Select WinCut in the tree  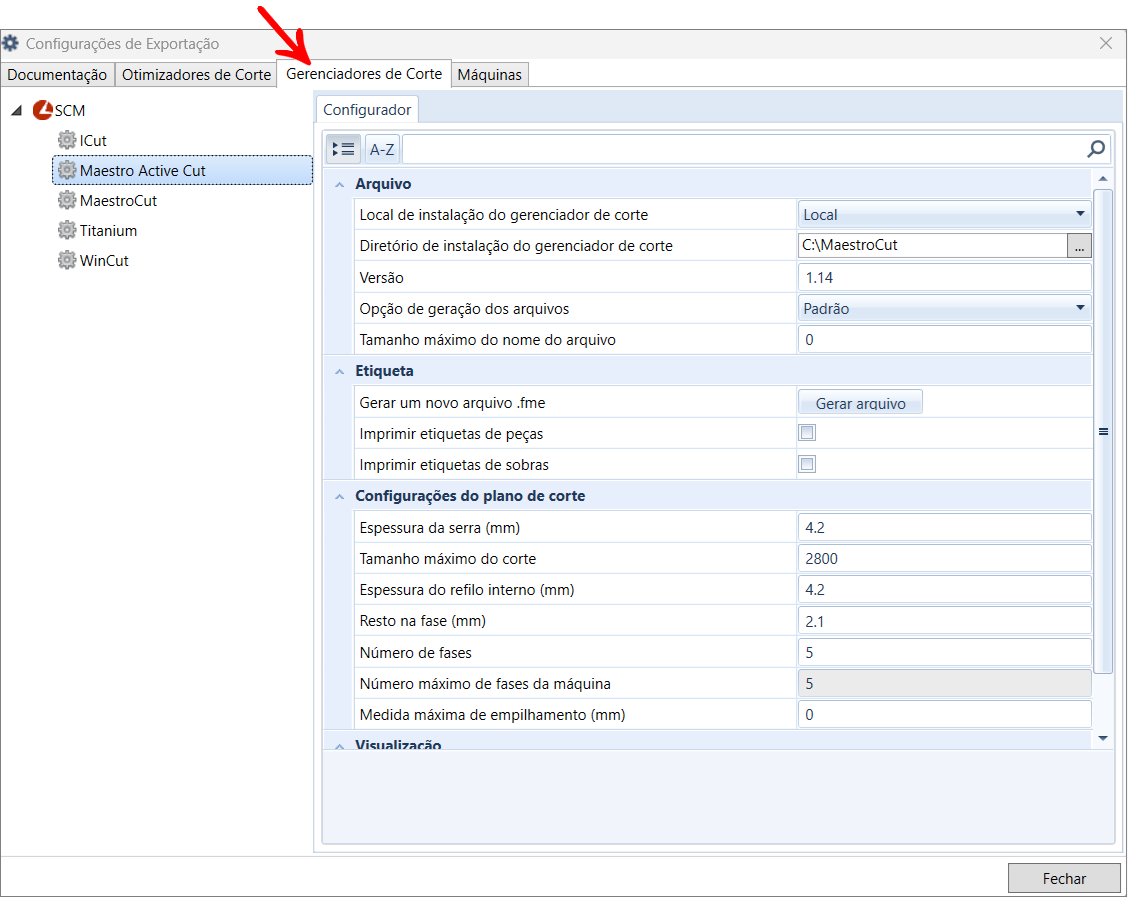tap(104, 261)
